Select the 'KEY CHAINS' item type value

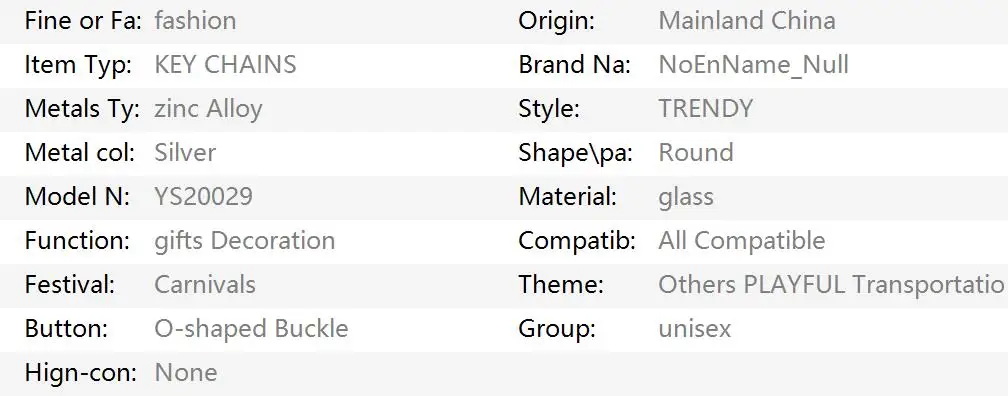point(225,64)
